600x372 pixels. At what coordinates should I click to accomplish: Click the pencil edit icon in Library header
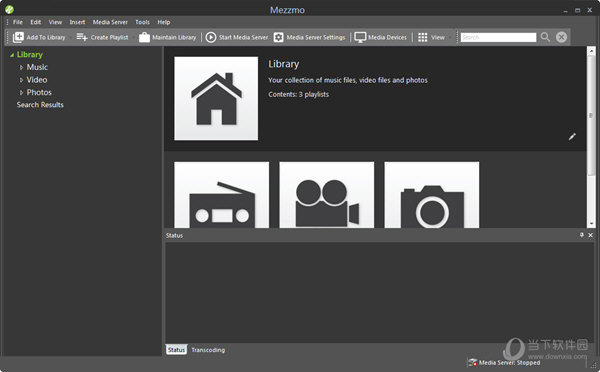(x=572, y=136)
